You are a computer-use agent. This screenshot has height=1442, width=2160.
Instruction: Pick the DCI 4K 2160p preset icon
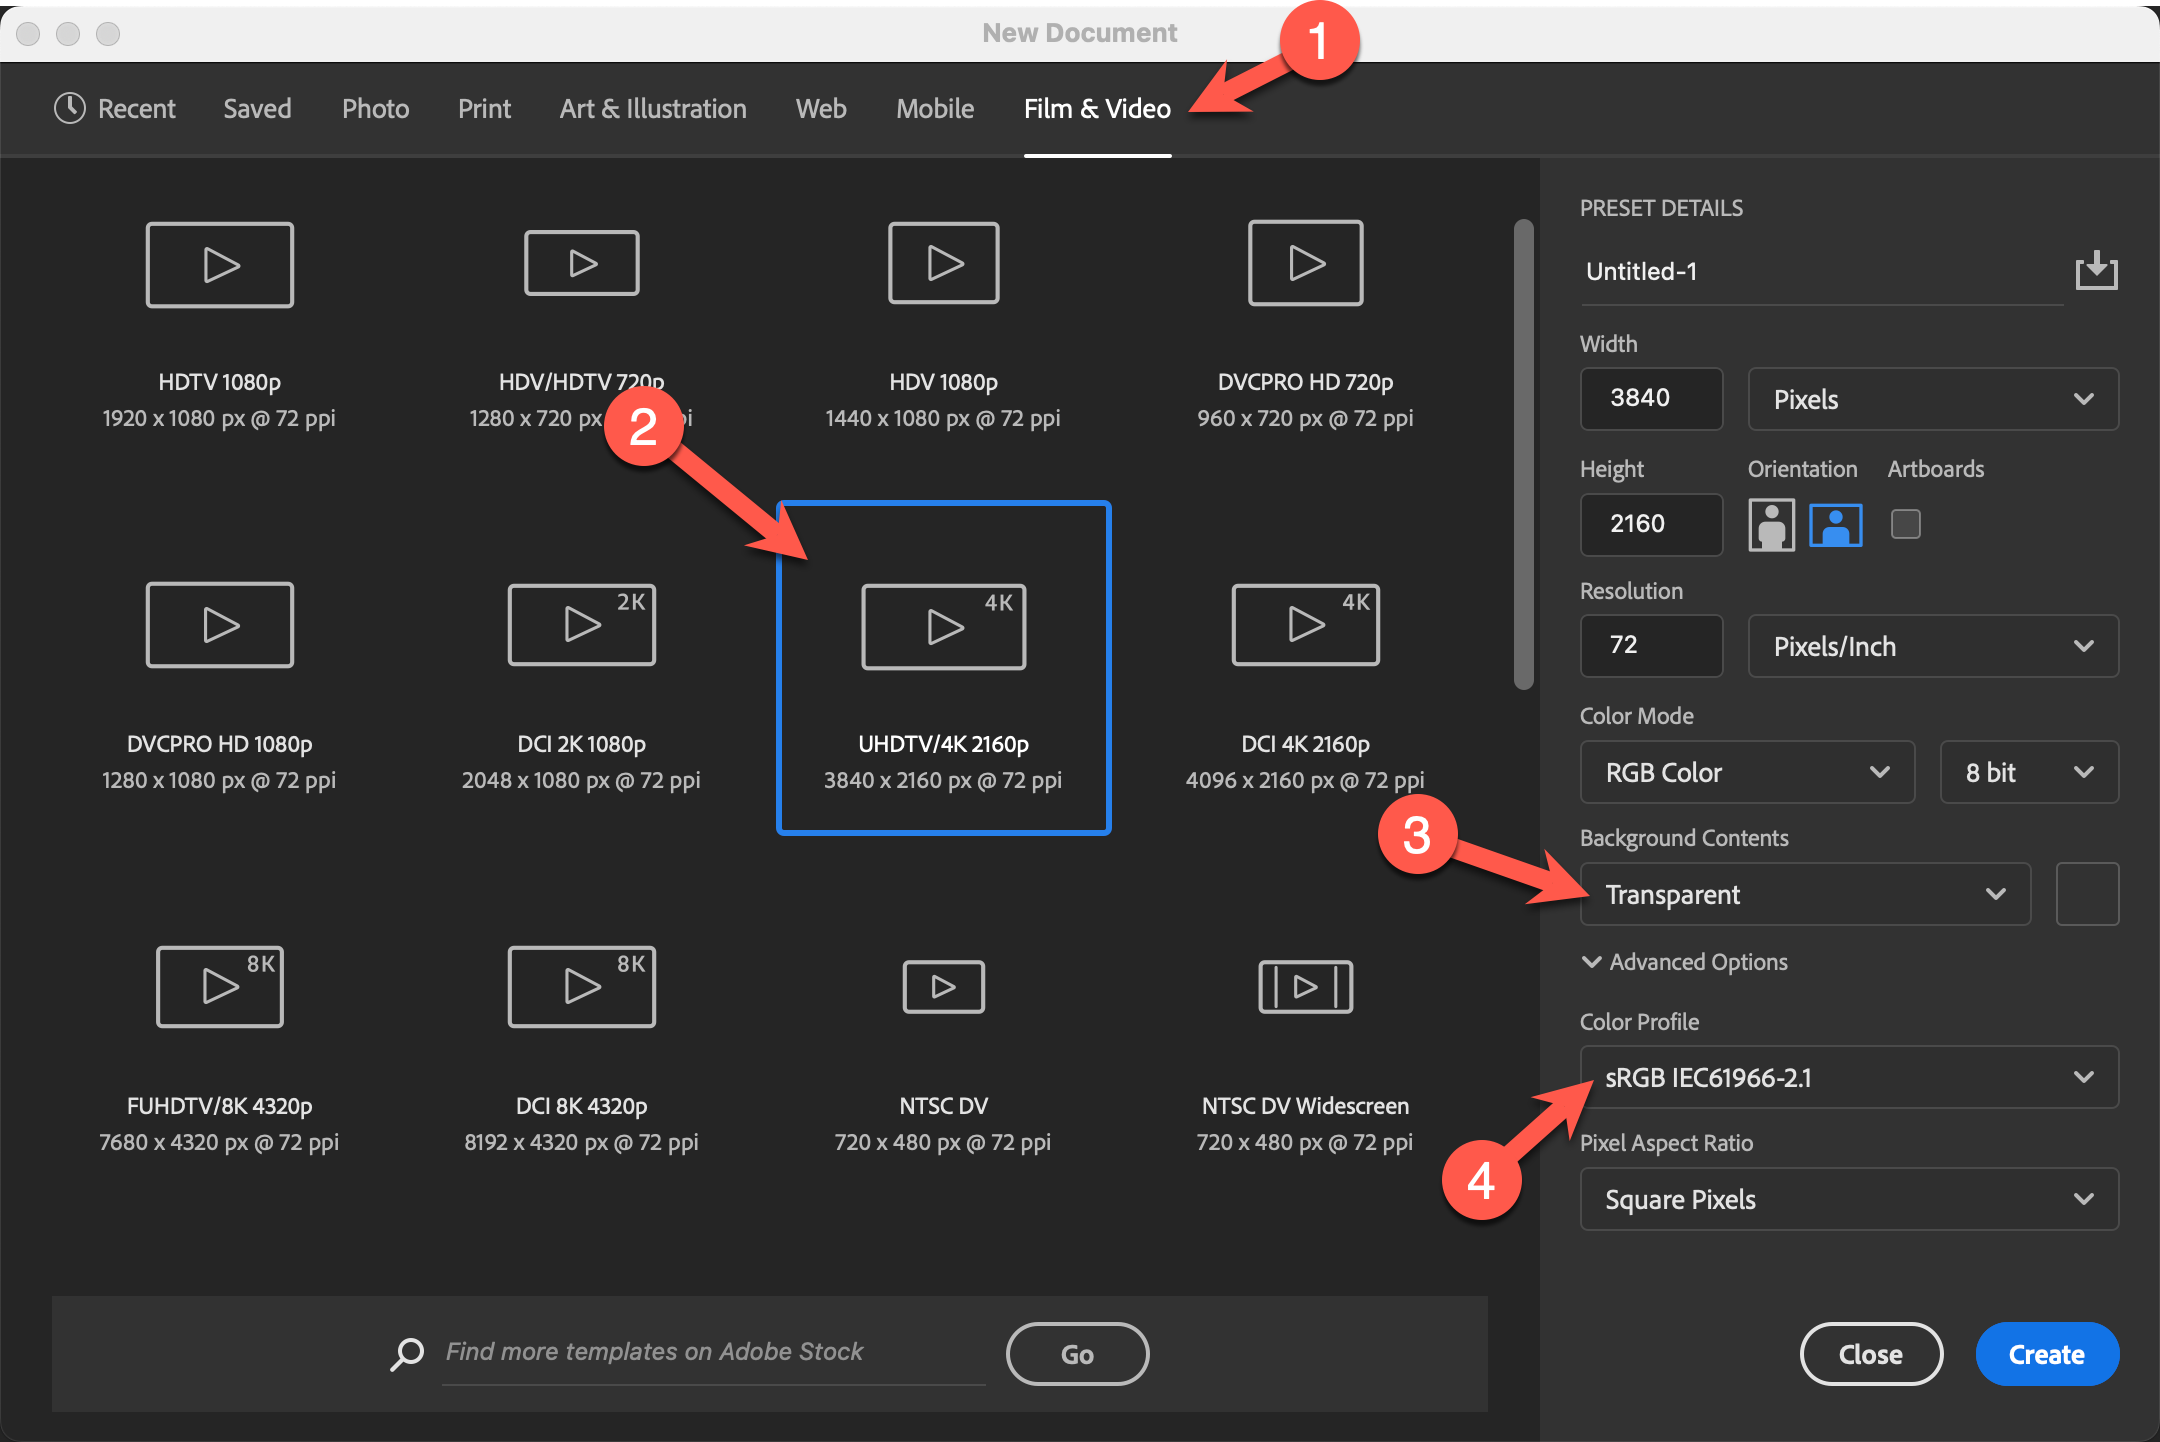[1305, 625]
